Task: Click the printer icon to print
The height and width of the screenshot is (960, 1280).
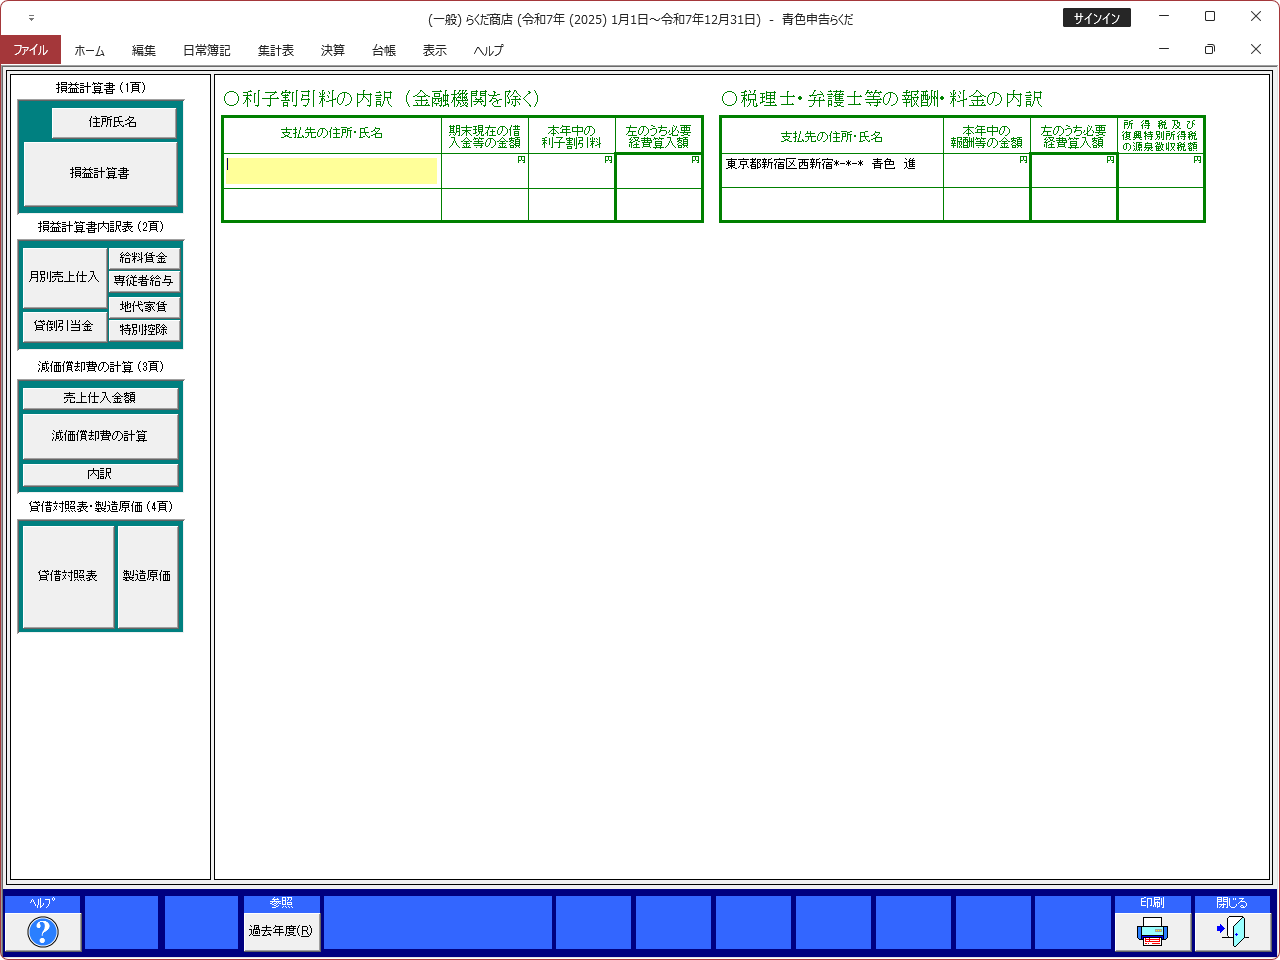Action: pos(1152,931)
